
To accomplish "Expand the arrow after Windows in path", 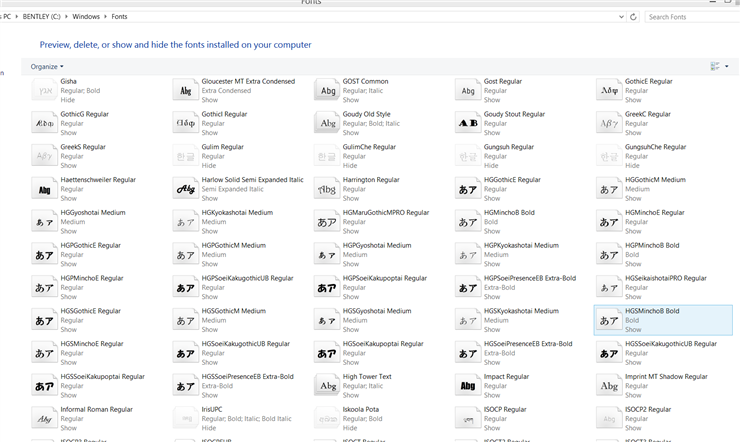I will tap(105, 17).
